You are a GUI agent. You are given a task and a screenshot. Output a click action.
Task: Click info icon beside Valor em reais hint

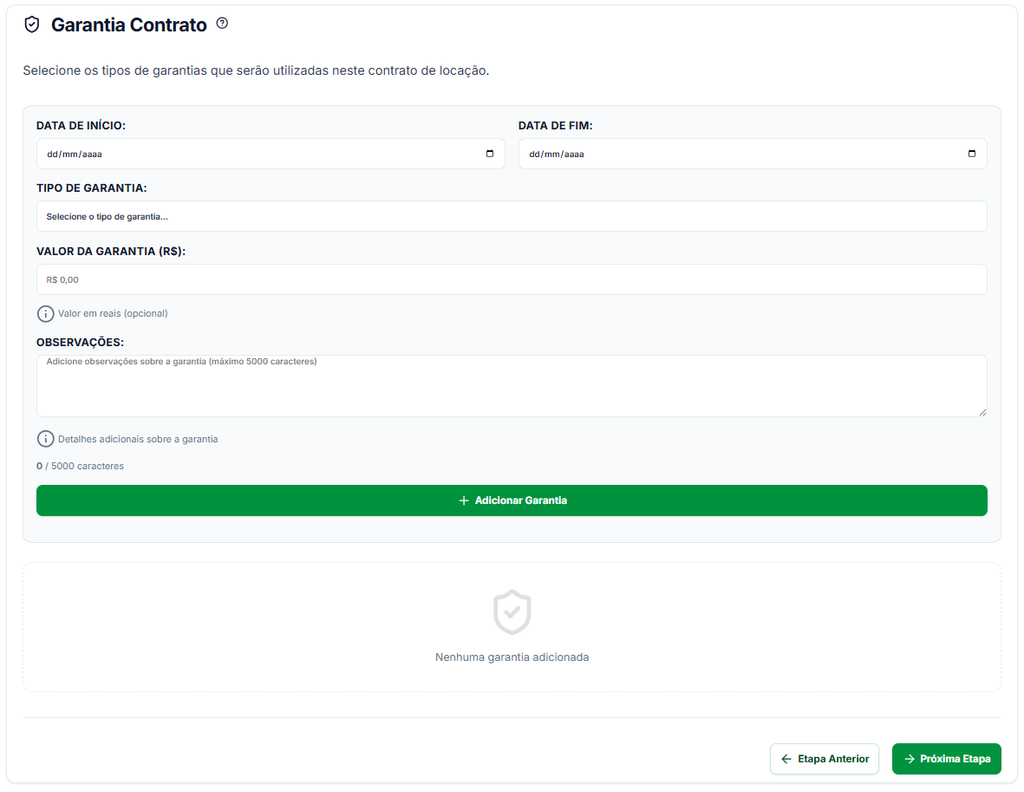click(x=45, y=314)
